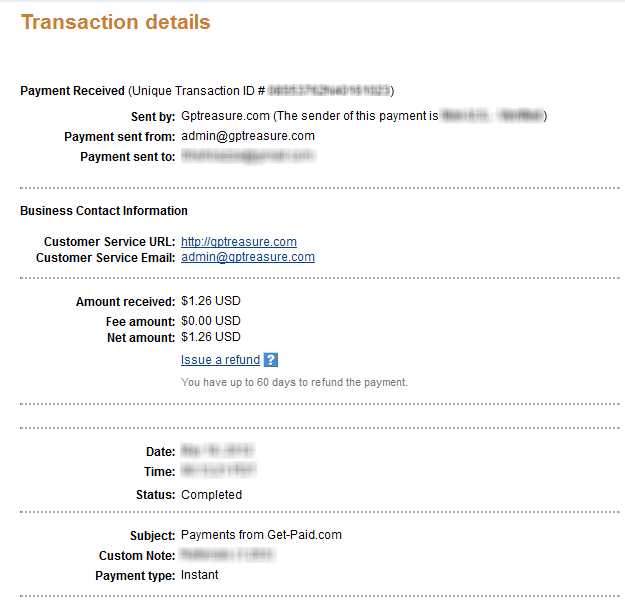
Task: Click the Transaction details heading
Action: pos(115,22)
